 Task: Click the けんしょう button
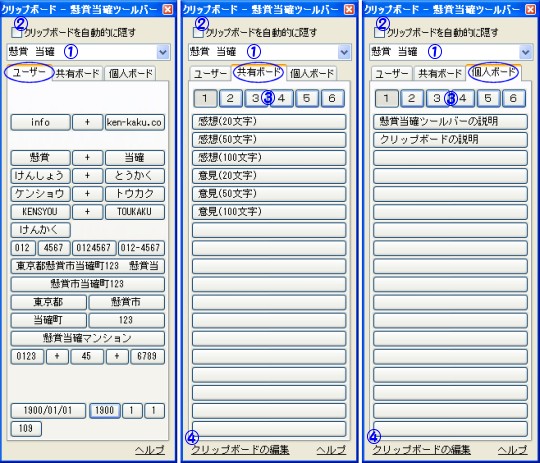pyautogui.click(x=41, y=176)
